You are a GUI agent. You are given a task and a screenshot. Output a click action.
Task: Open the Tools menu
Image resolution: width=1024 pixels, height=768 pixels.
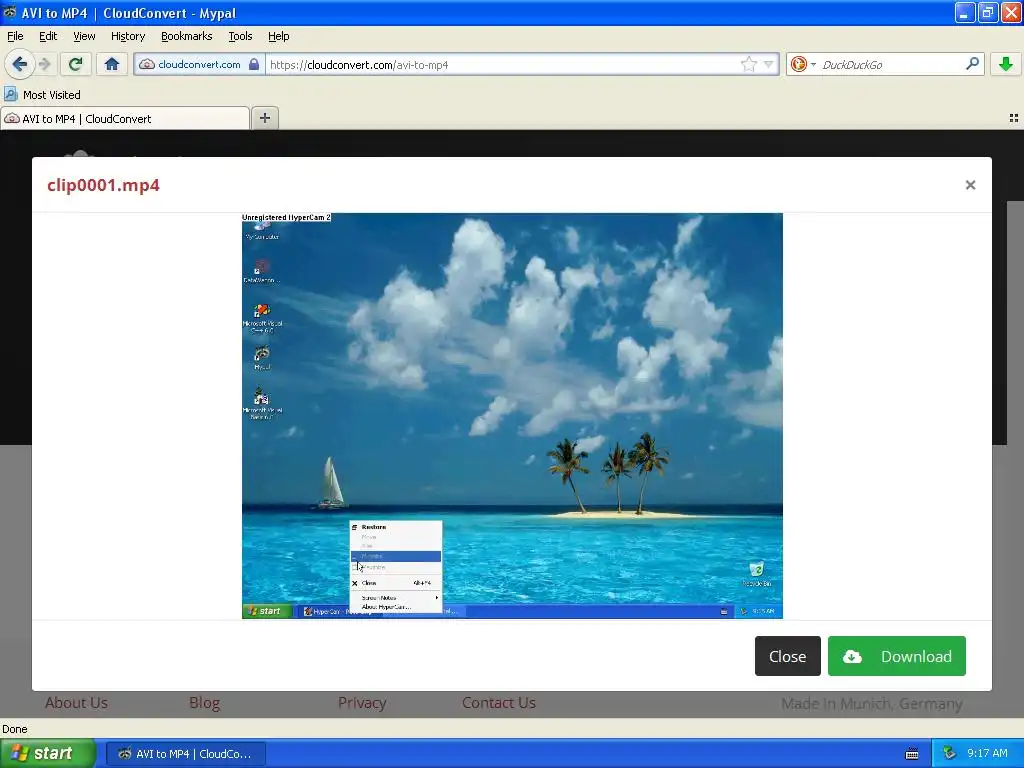pos(240,36)
